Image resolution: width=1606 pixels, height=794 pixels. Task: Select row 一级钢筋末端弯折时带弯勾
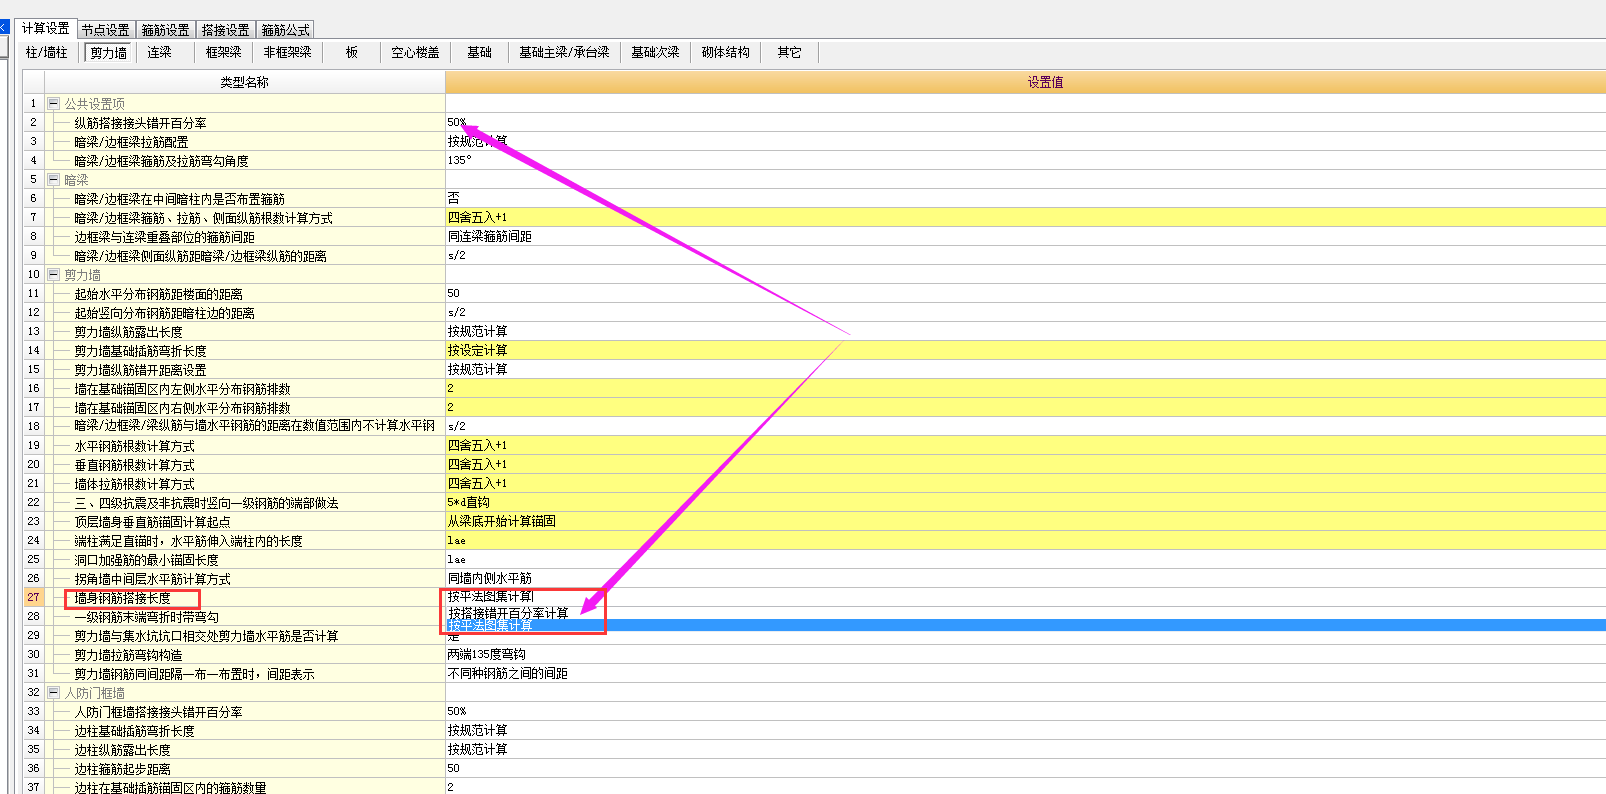point(244,617)
